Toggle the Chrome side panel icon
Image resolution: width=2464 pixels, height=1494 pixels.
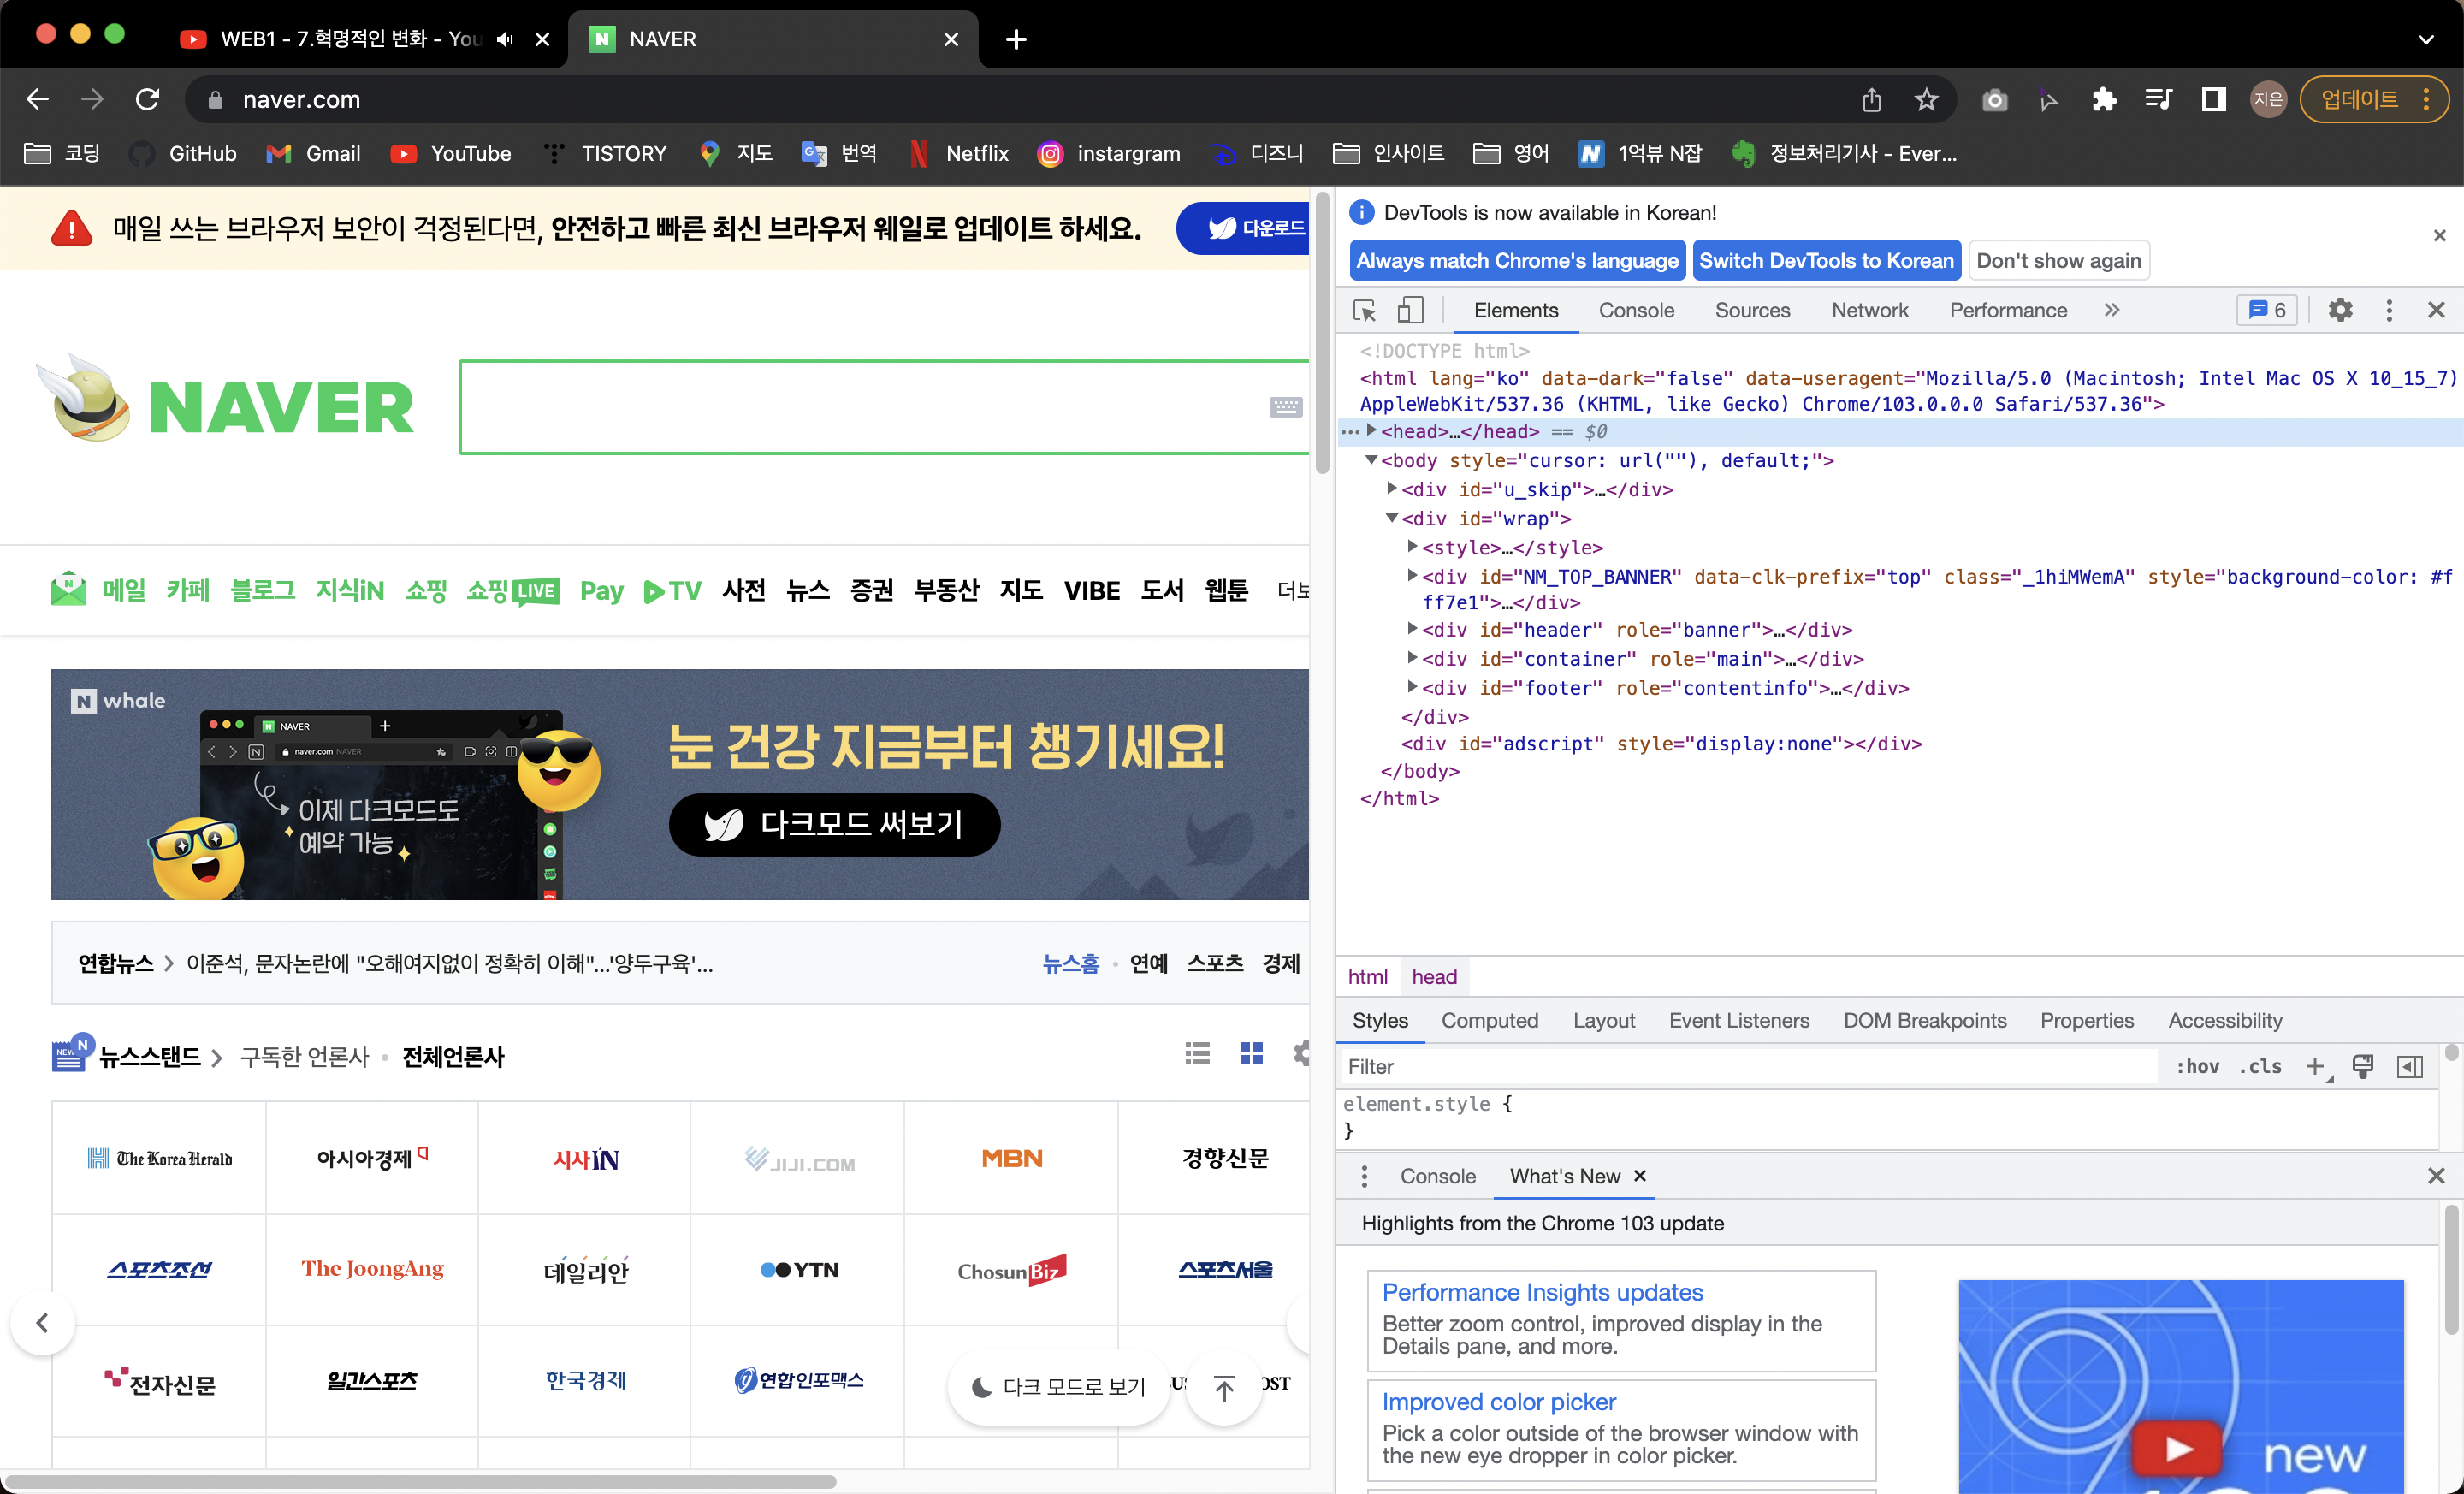[2214, 99]
